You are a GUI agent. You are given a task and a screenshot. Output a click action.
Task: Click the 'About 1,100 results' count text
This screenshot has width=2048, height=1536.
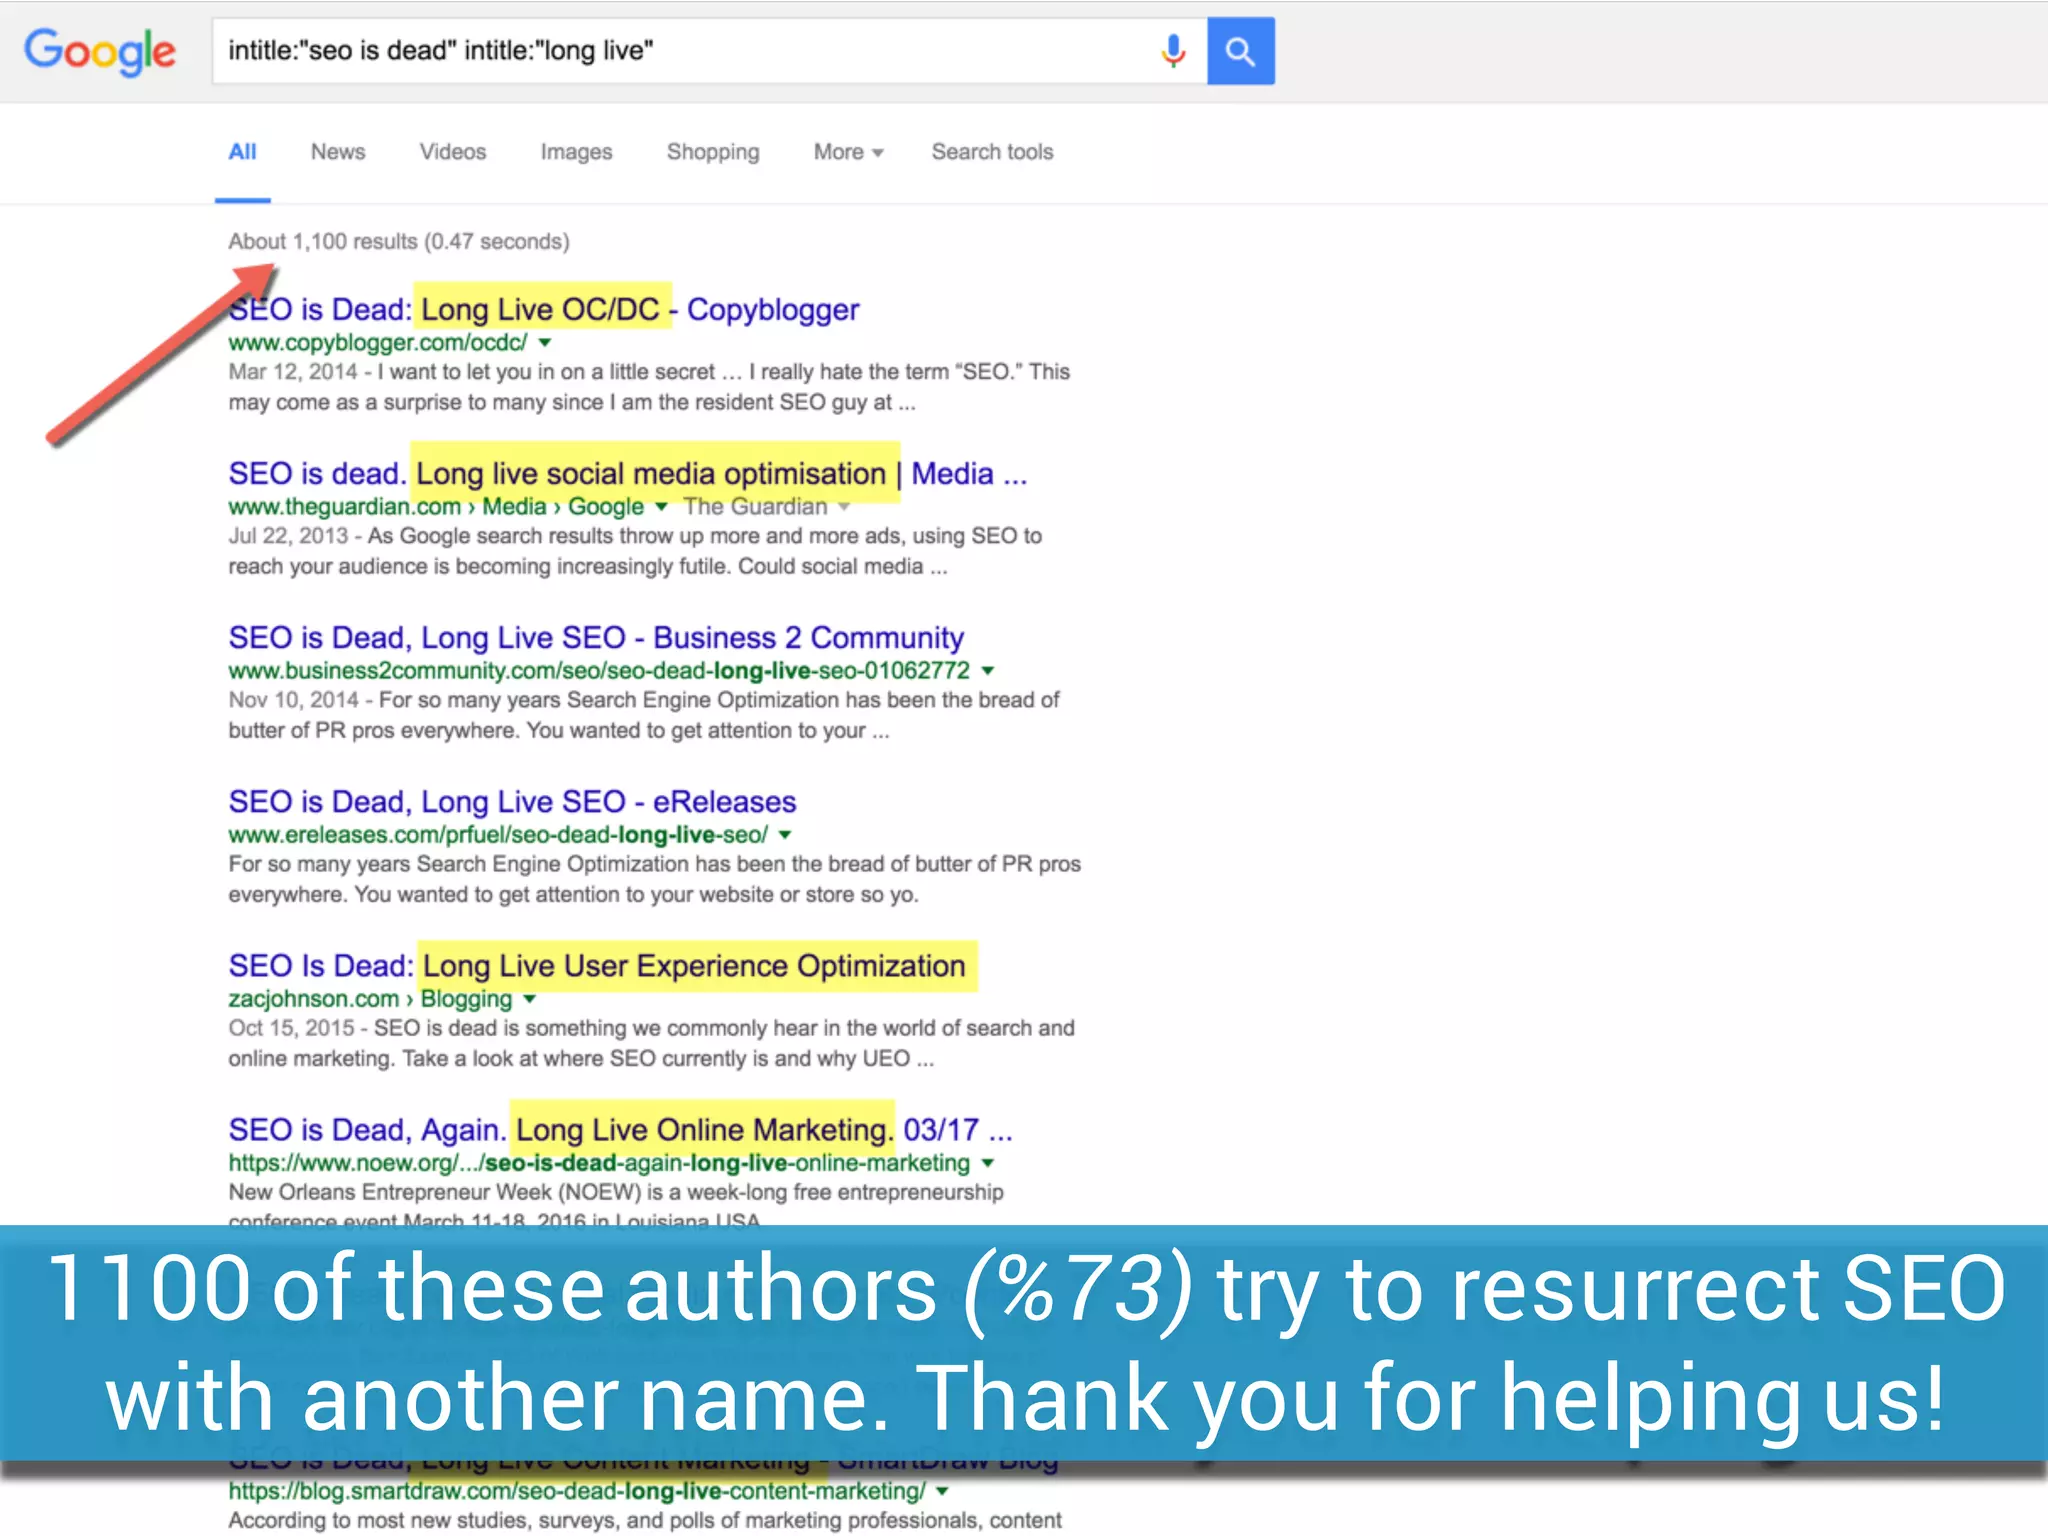point(399,241)
